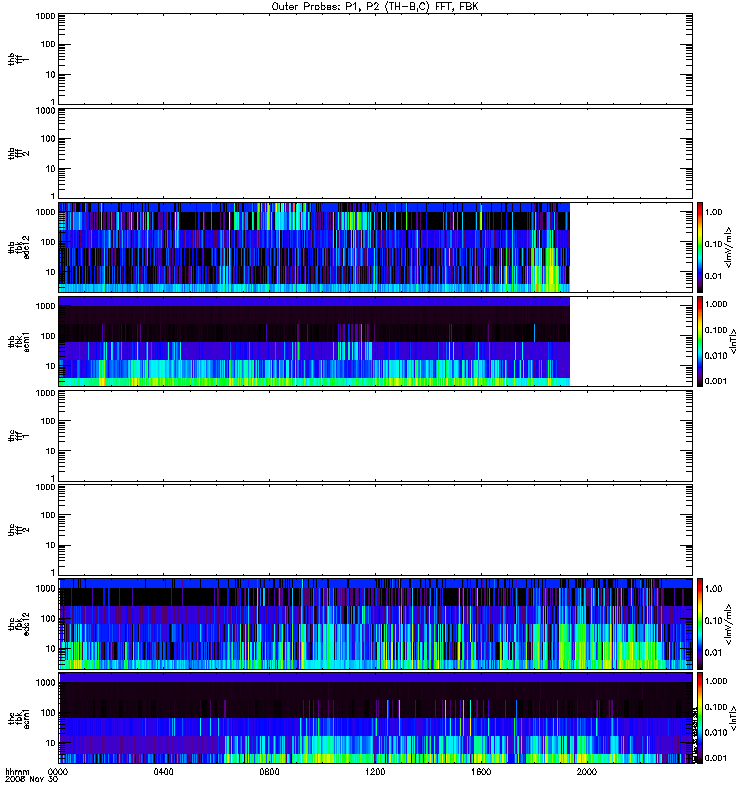Image resolution: width=750 pixels, height=800 pixels.
Task: Click '0.001' on the thb fbk scm1 color bar
Action: pos(716,381)
